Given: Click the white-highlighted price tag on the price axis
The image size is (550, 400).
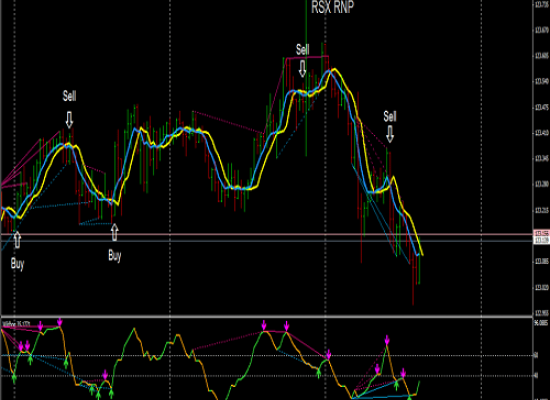Looking at the screenshot, I should (x=541, y=240).
